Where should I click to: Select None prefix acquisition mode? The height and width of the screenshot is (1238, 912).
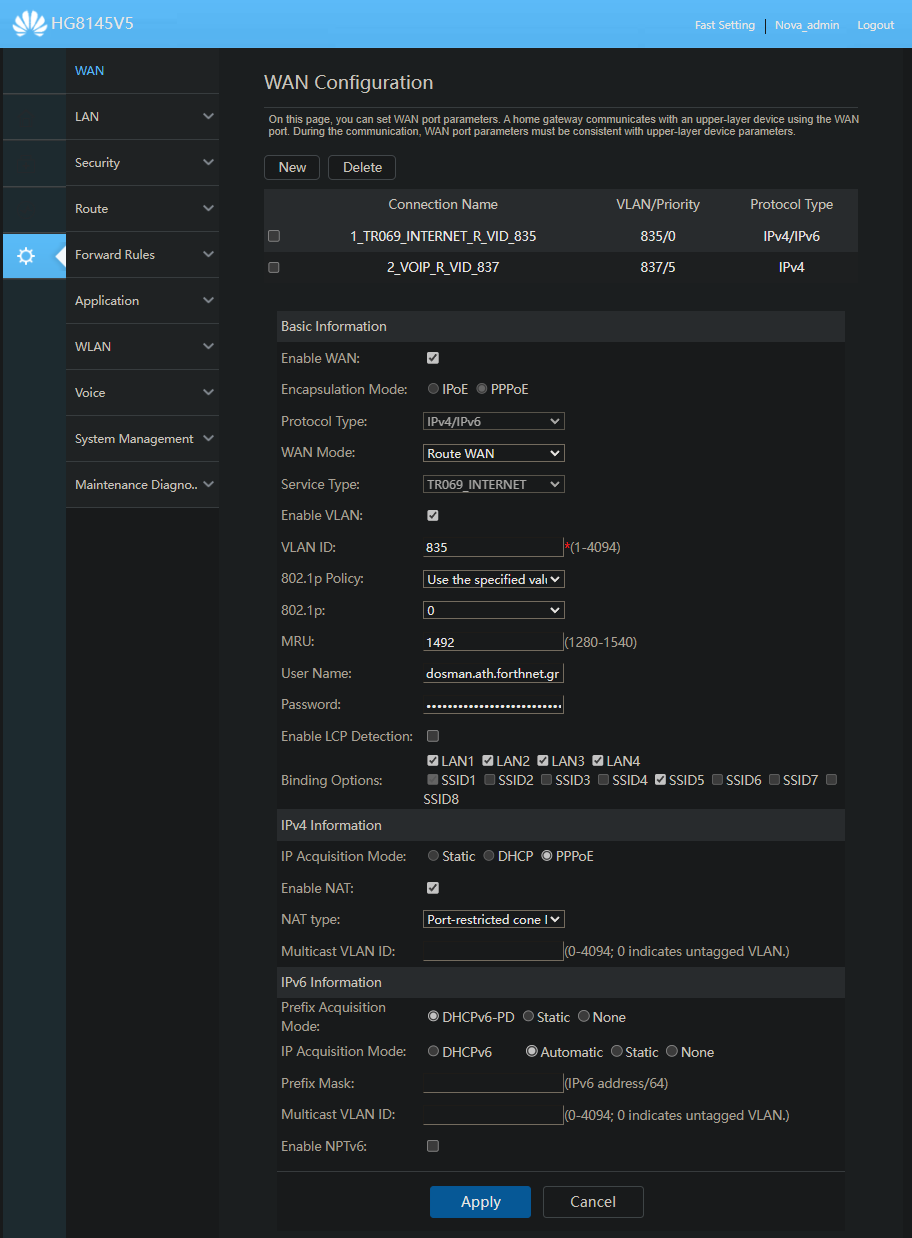click(x=584, y=1017)
